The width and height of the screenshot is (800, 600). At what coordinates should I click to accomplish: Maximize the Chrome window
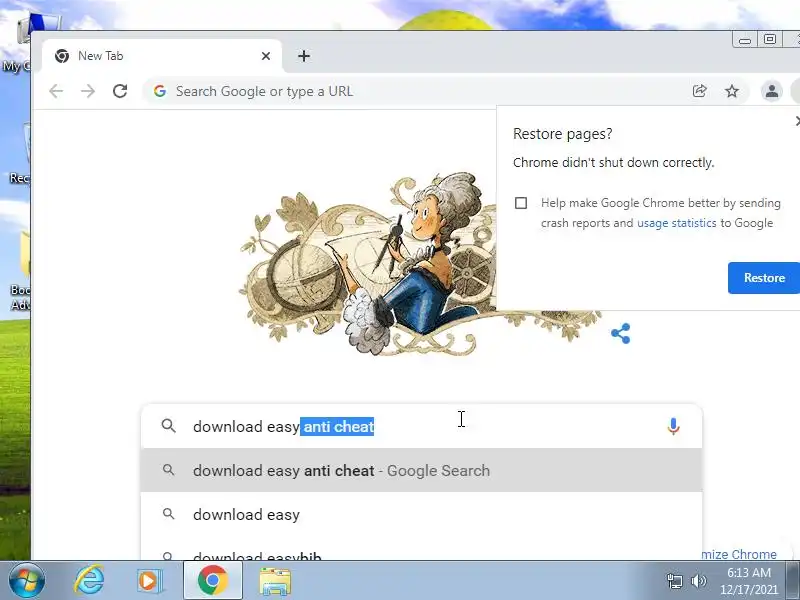click(x=769, y=39)
